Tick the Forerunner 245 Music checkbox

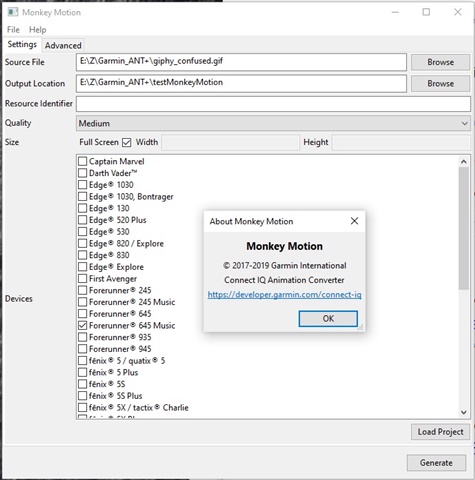click(x=82, y=302)
